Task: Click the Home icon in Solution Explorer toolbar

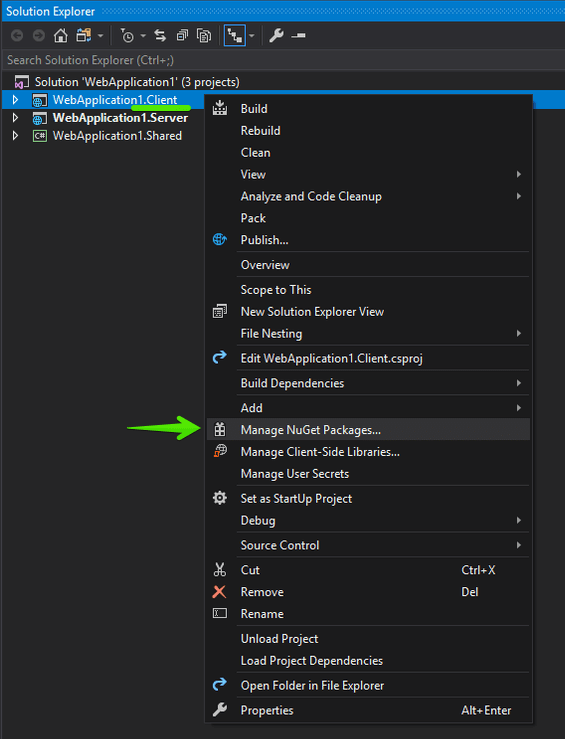Action: pos(60,36)
